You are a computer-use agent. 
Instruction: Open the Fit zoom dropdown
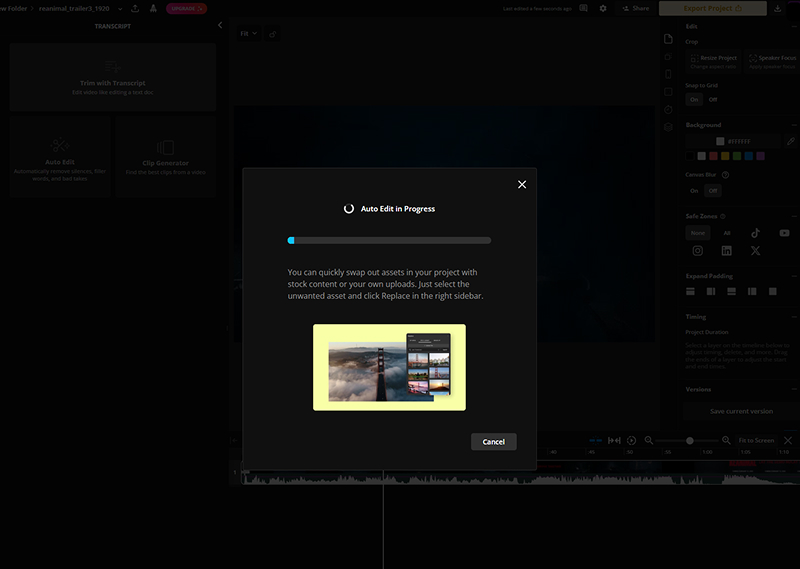[248, 33]
